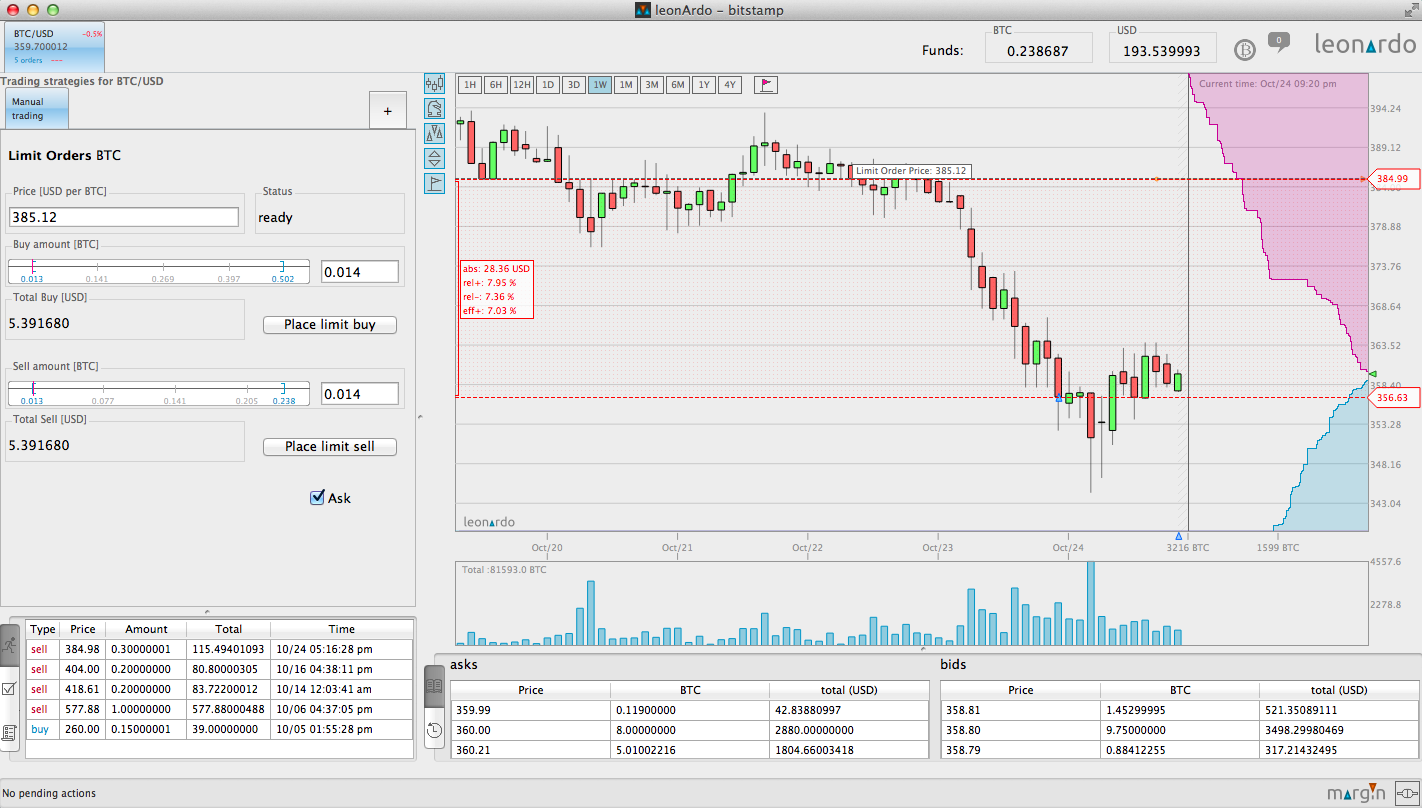Select the BTC/USD market tab
The image size is (1422, 808).
pyautogui.click(x=54, y=46)
